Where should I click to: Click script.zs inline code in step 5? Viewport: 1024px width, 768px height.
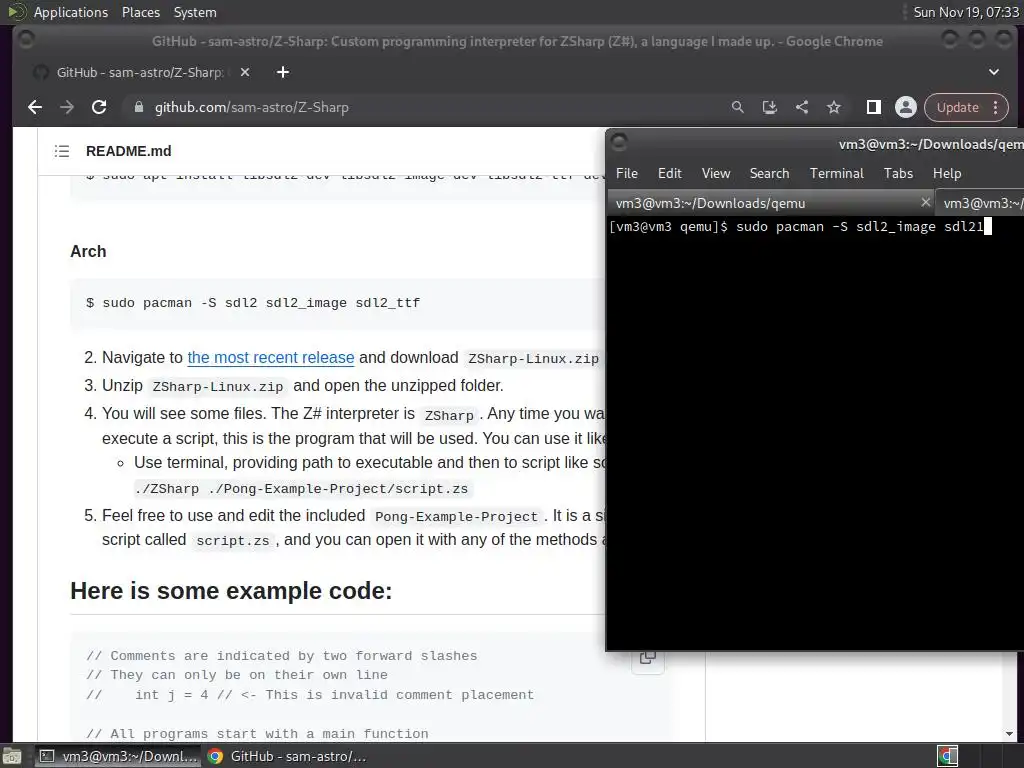click(232, 541)
